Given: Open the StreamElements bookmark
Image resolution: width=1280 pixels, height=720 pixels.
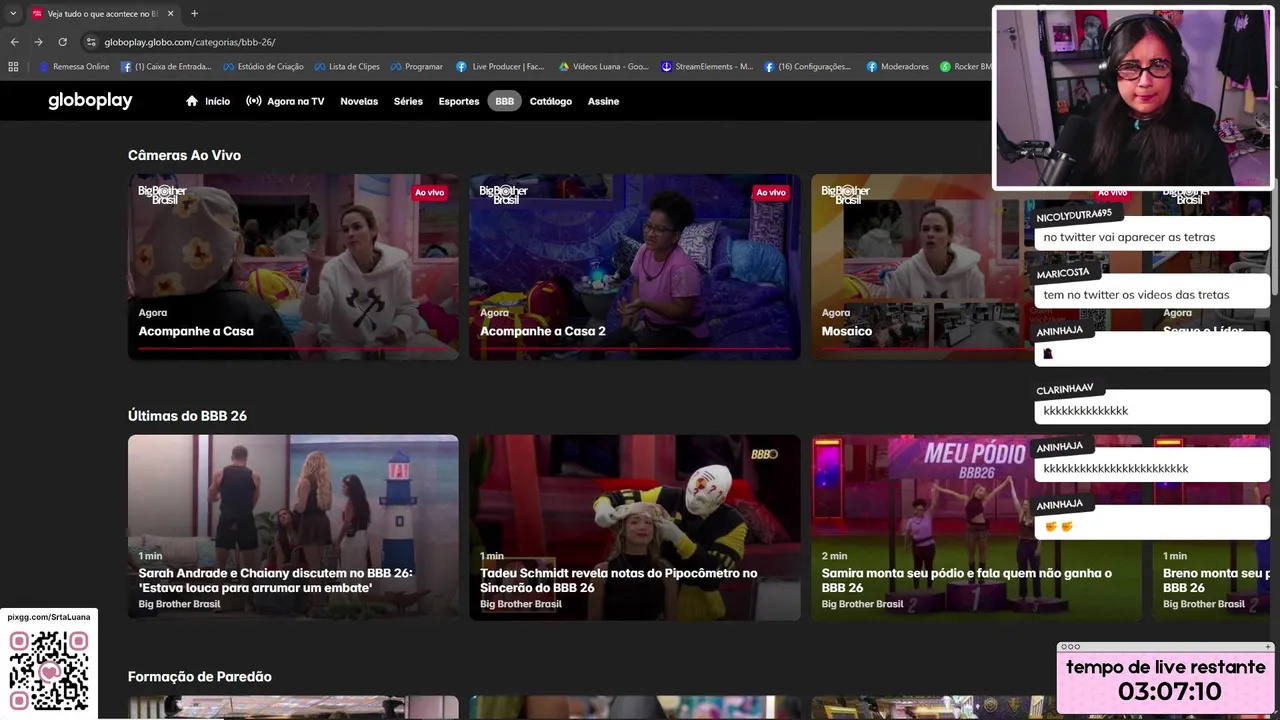Looking at the screenshot, I should coord(707,67).
